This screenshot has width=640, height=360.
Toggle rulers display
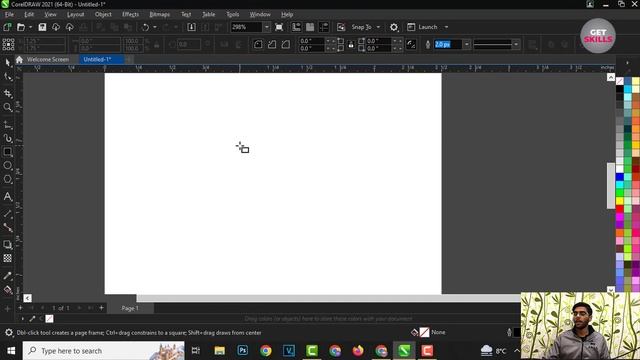pyautogui.click(x=296, y=27)
